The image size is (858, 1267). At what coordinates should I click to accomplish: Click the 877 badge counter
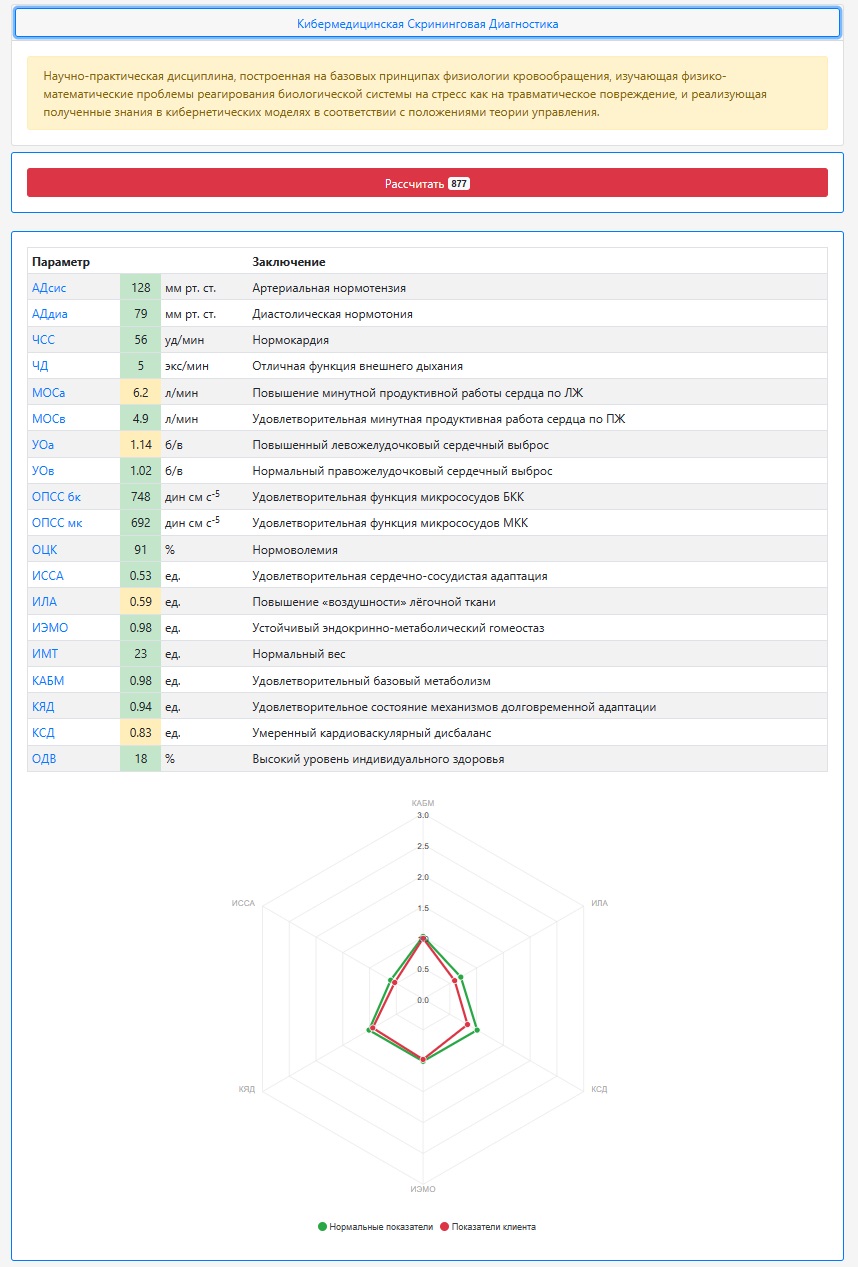(x=459, y=184)
